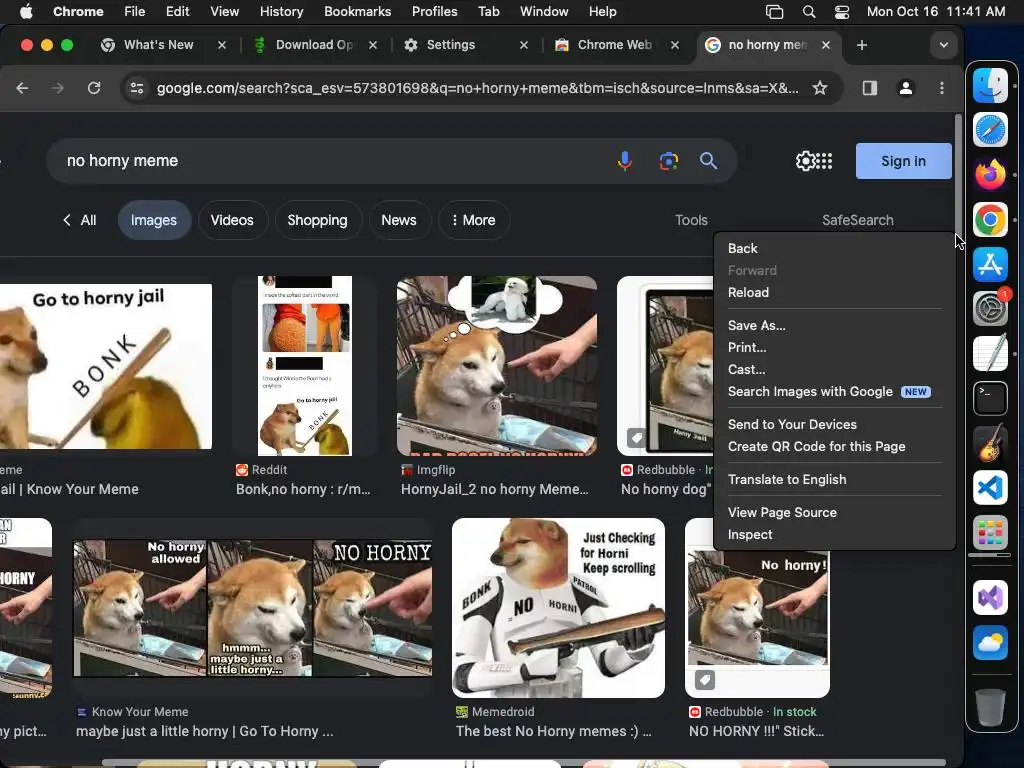
Task: Close the Settings tab
Action: 524,45
